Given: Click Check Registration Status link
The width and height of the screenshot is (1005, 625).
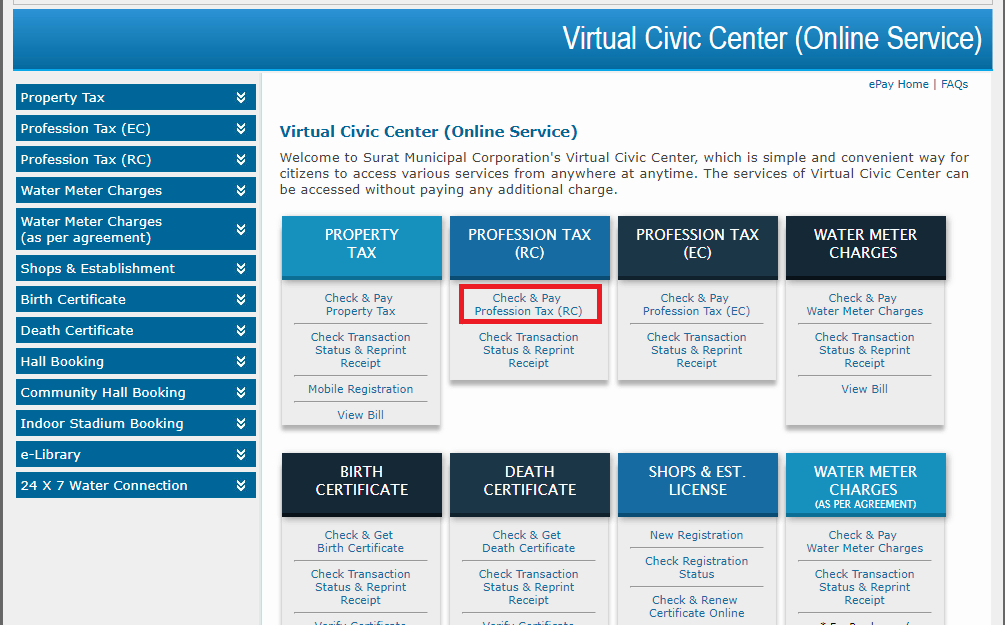Looking at the screenshot, I should (696, 567).
